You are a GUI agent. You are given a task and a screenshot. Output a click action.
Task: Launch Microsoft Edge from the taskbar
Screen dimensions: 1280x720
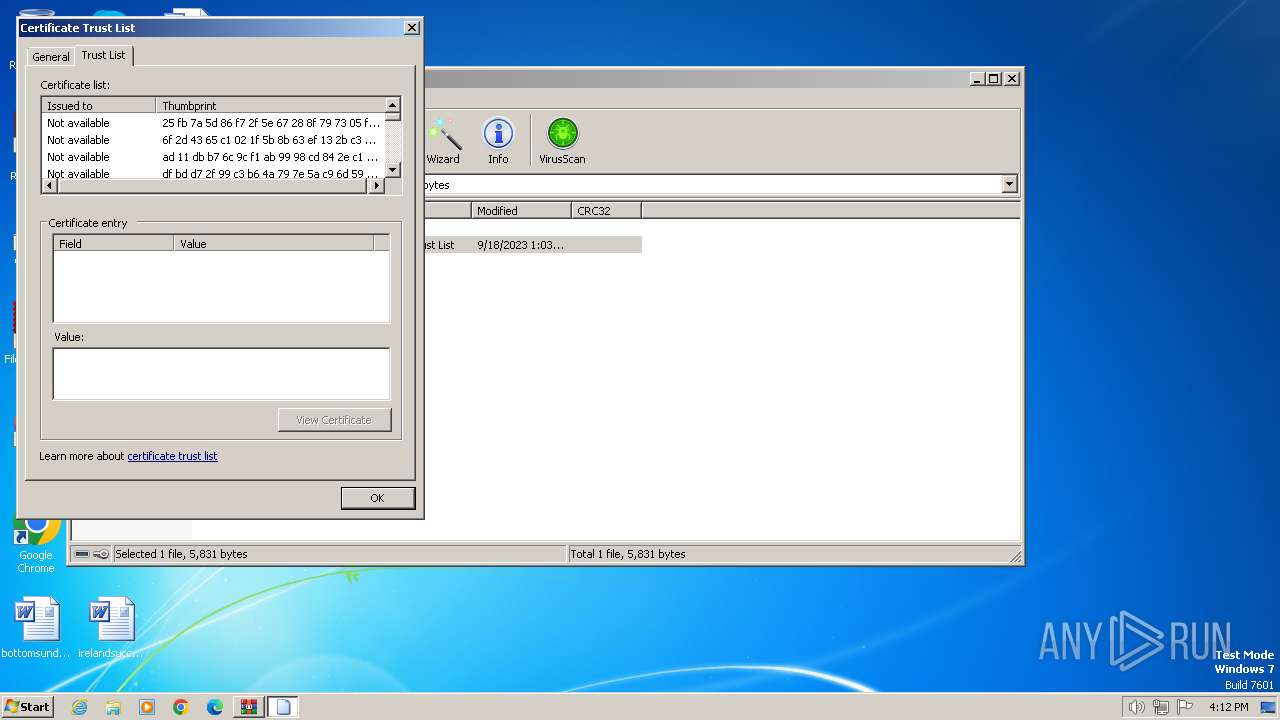pyautogui.click(x=215, y=707)
